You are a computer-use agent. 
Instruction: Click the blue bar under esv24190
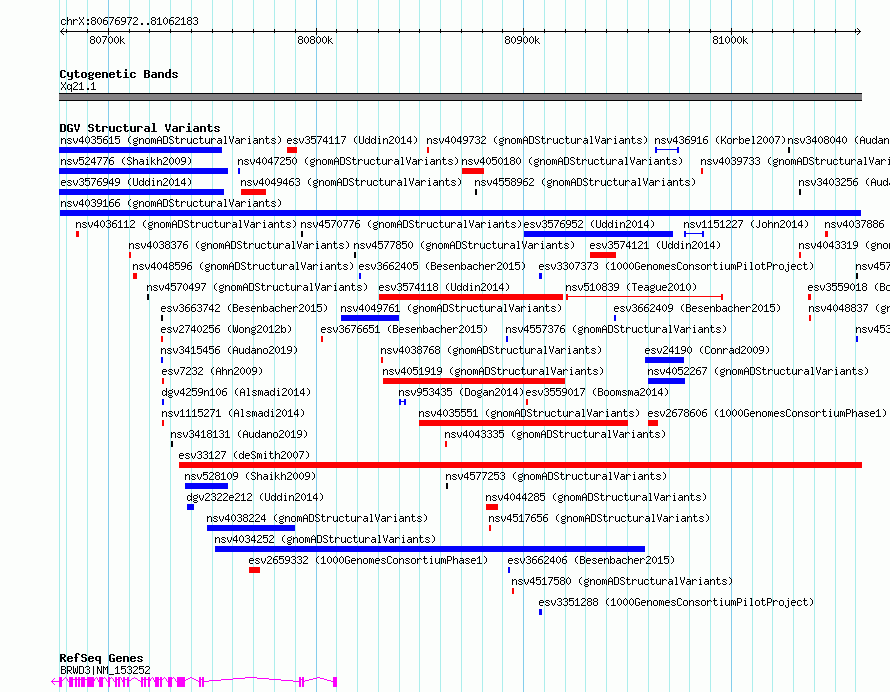pyautogui.click(x=664, y=360)
